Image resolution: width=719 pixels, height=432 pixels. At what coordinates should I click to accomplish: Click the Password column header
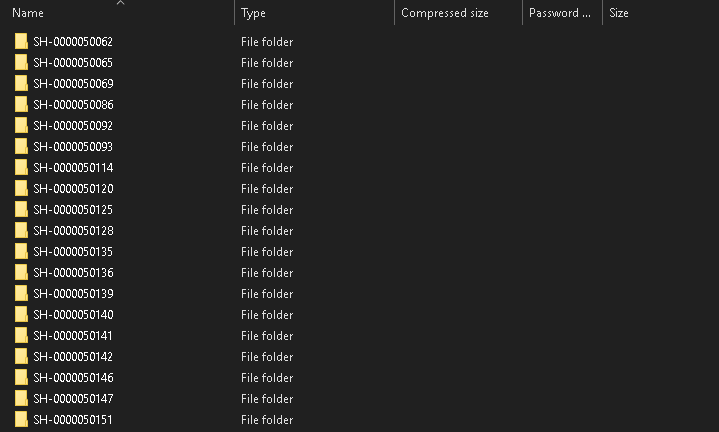pyautogui.click(x=560, y=14)
